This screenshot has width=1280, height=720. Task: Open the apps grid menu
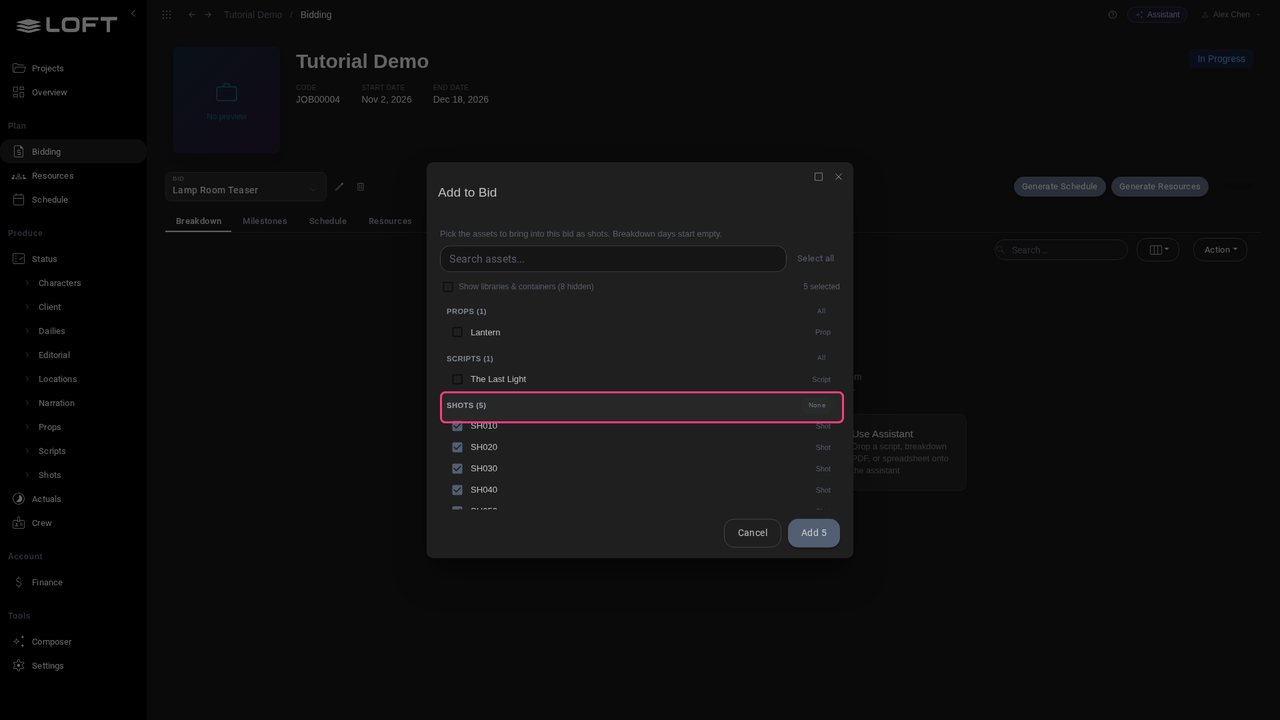166,15
